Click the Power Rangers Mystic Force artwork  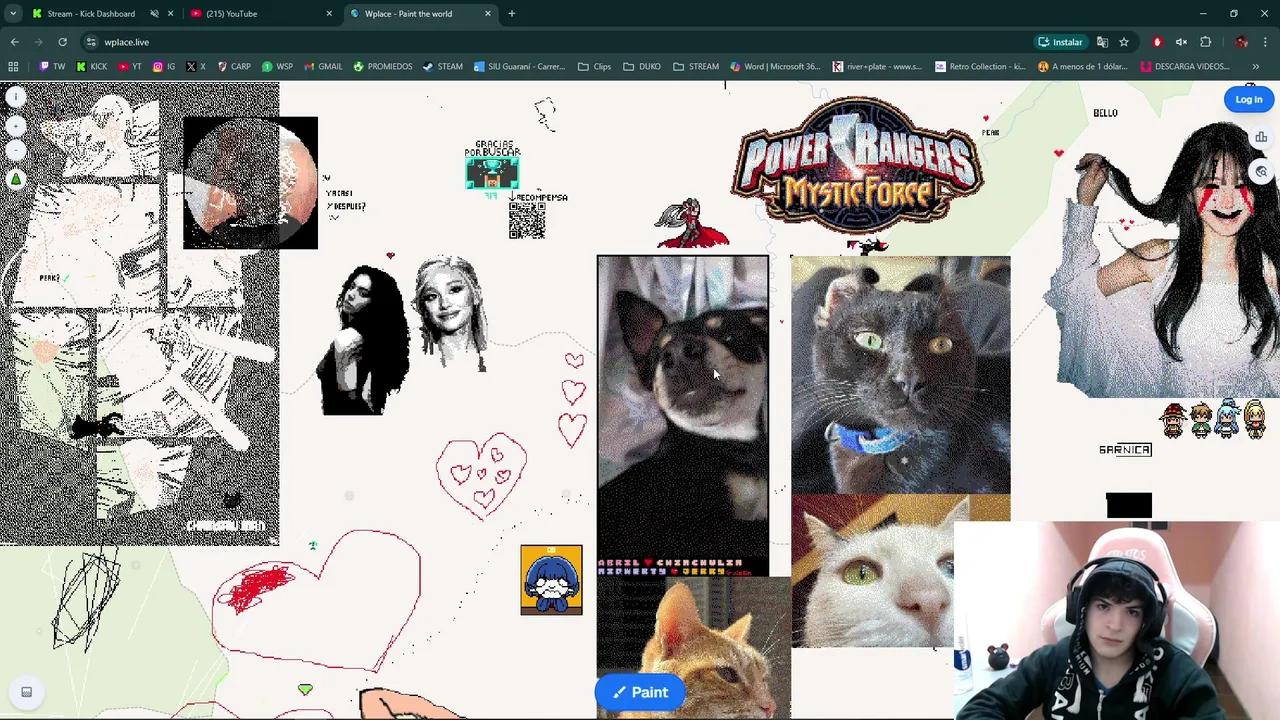857,166
